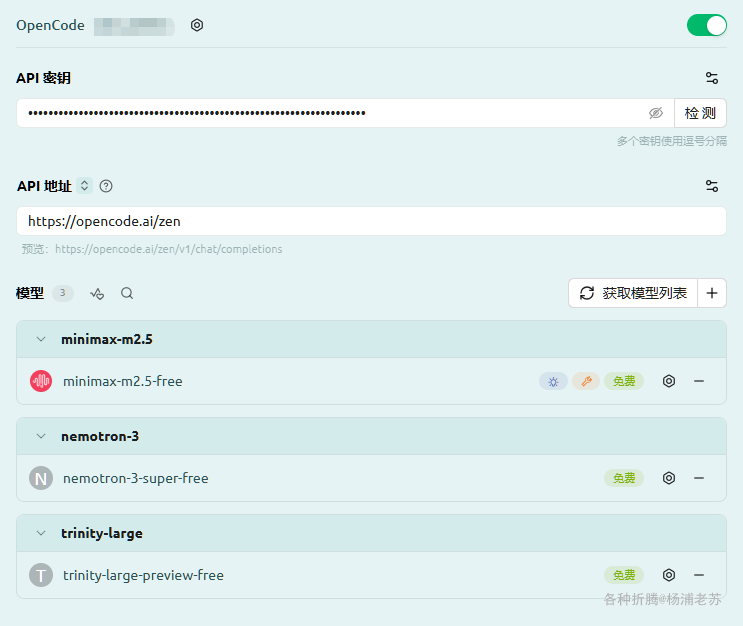
Task: Click 免费 tag on nemotron-3-super-free
Action: tap(624, 478)
